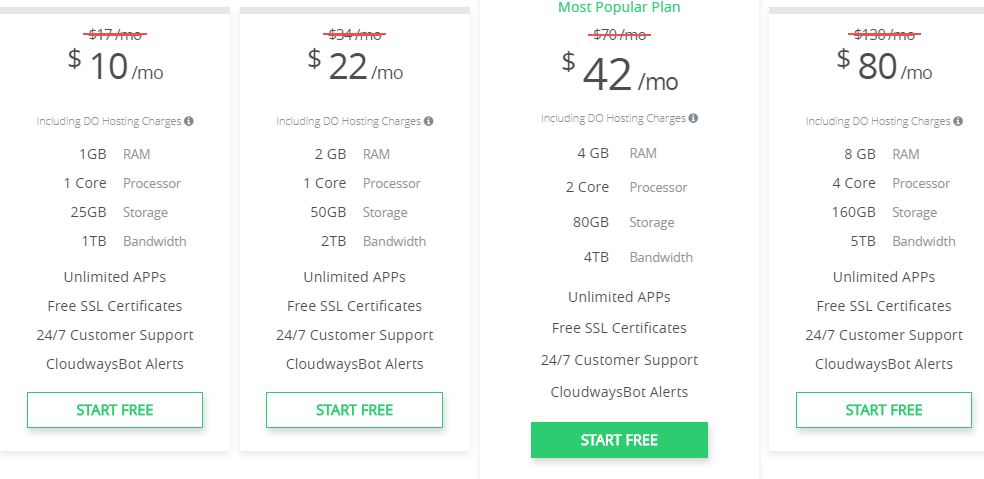The image size is (984, 479).
Task: Select the Most Popular Plan label
Action: [619, 8]
